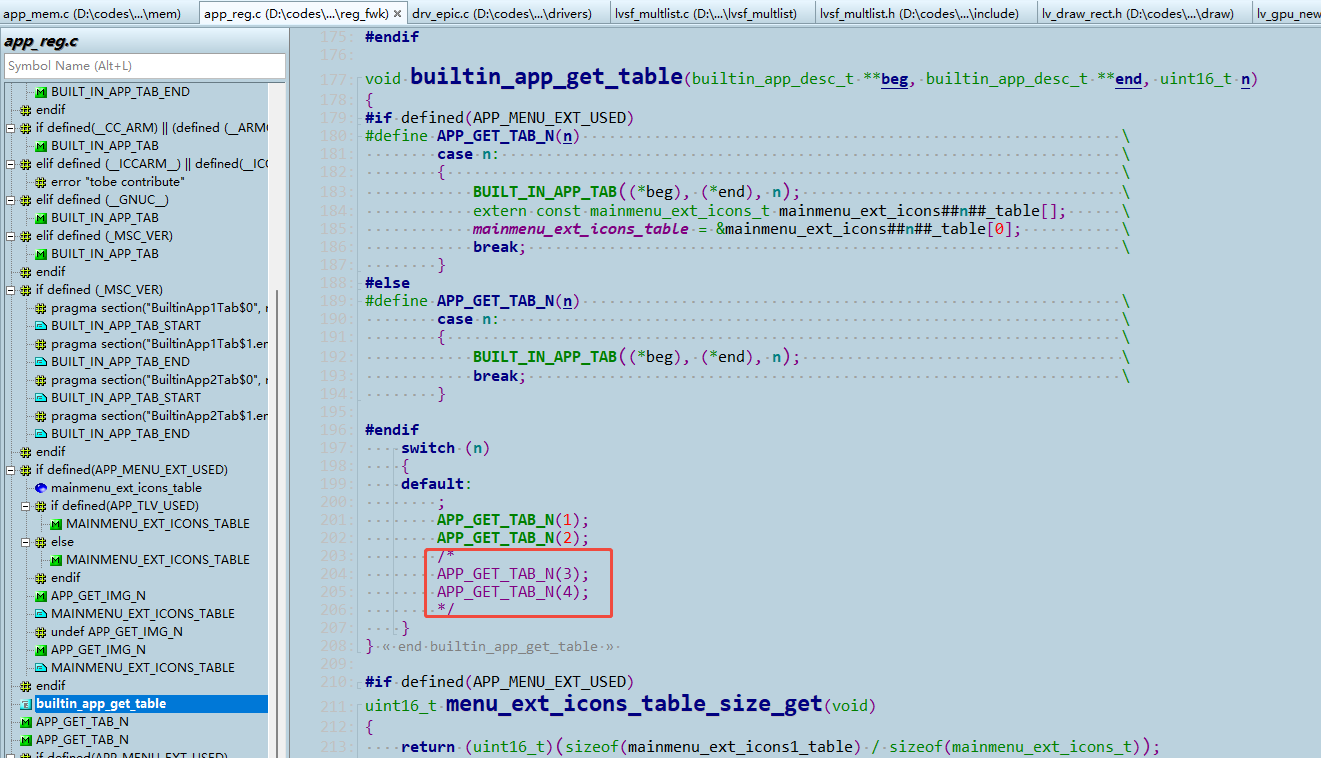Click macro icon of MAINMENU_EXT_ICONS_TABLE under APP_TLV_USED
The image size is (1321, 758).
pyautogui.click(x=56, y=524)
